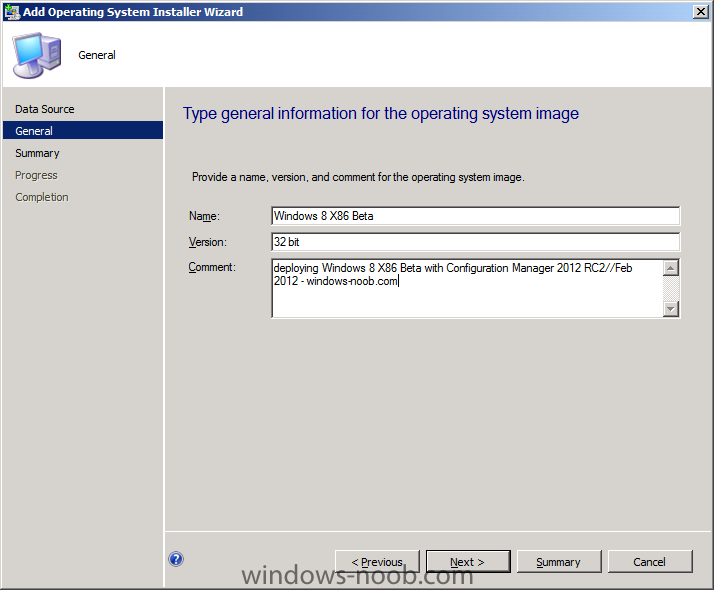The height and width of the screenshot is (590, 714).
Task: Click the blue help question mark icon
Action: (176, 559)
